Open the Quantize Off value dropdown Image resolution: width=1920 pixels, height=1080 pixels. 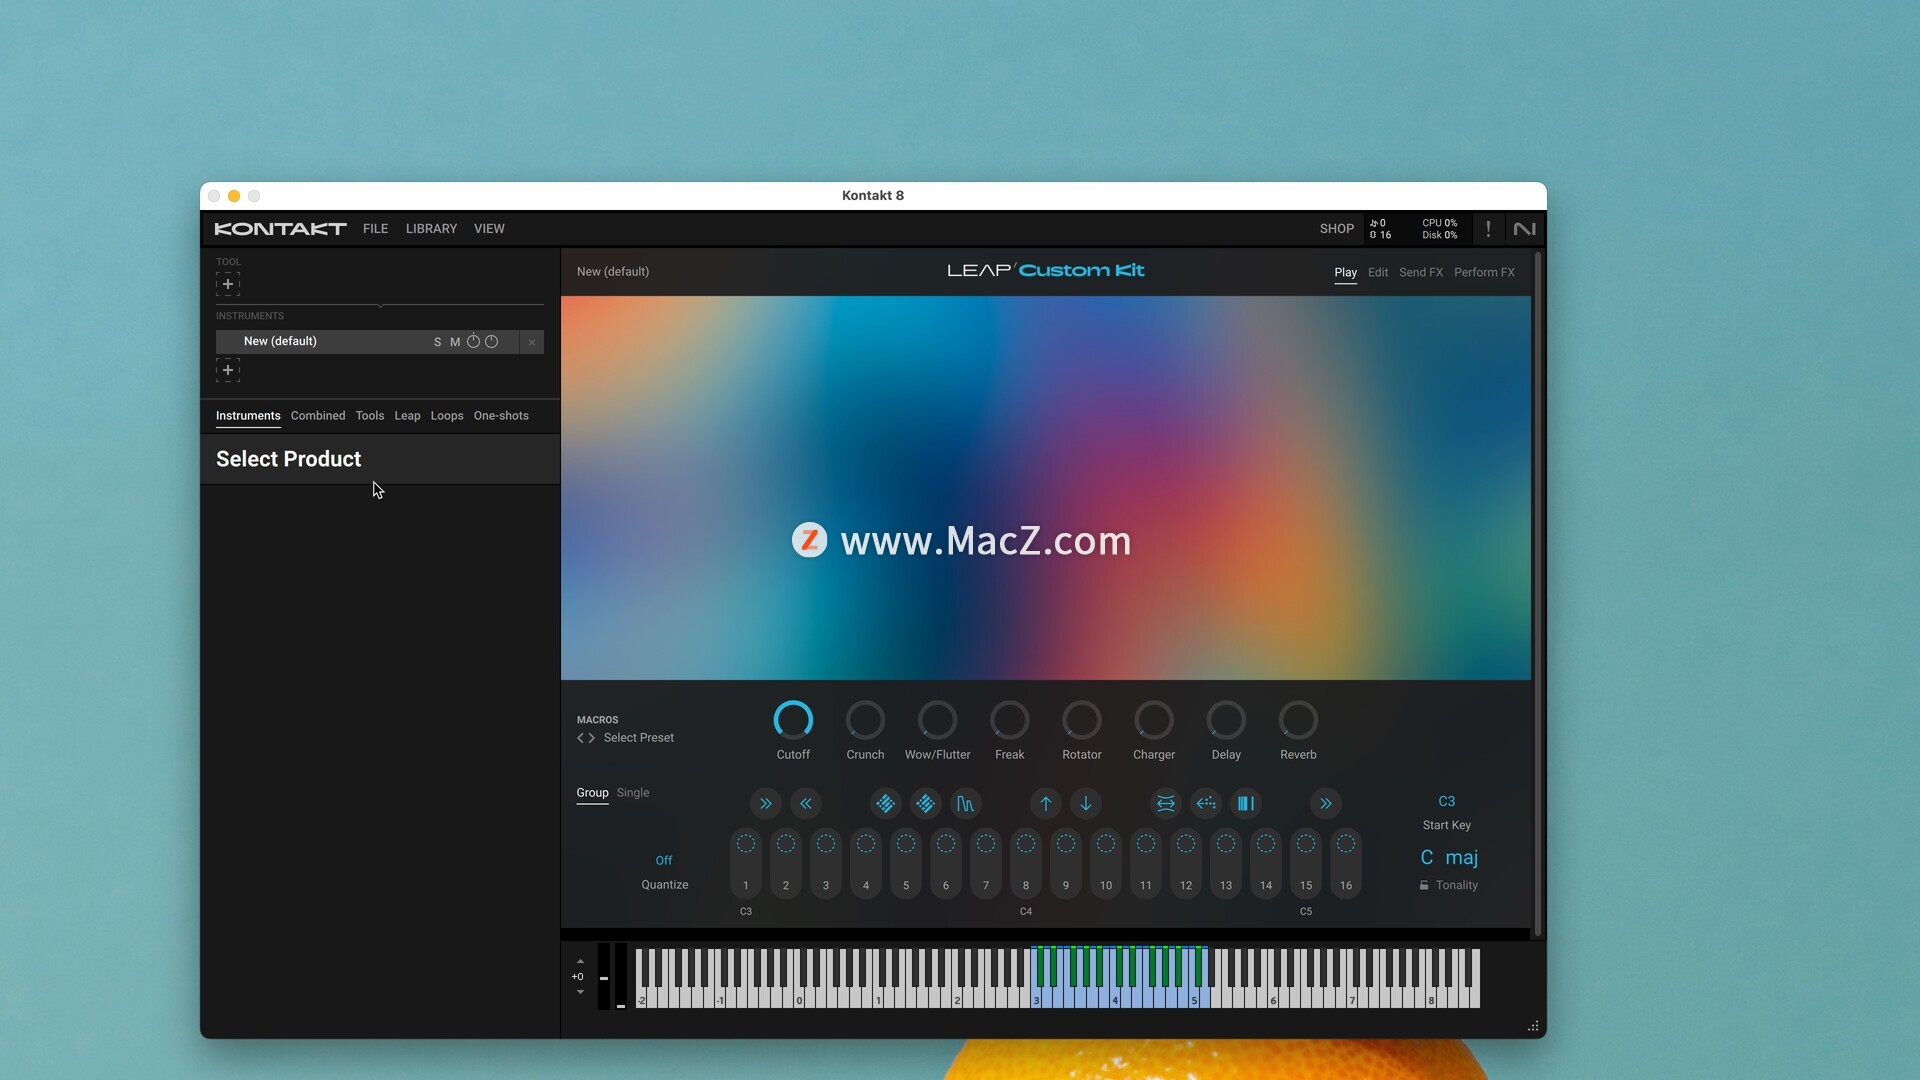point(664,861)
